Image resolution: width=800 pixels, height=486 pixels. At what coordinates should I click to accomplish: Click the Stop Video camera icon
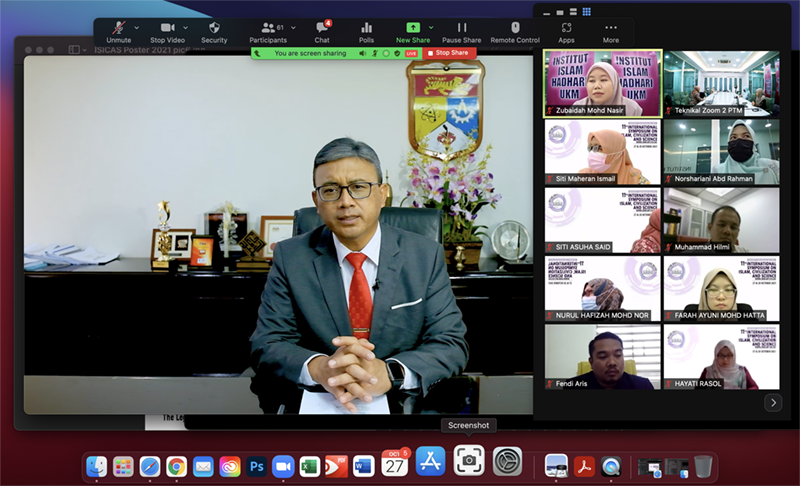(167, 28)
